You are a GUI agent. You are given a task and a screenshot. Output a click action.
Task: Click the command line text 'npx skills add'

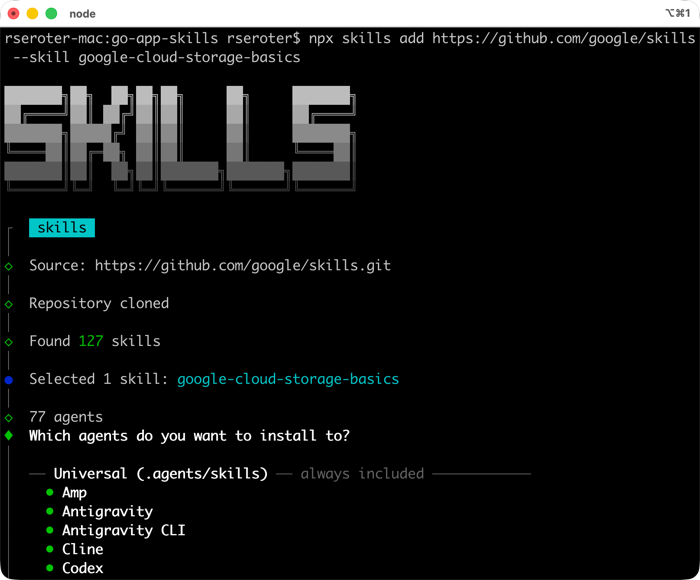tap(366, 38)
